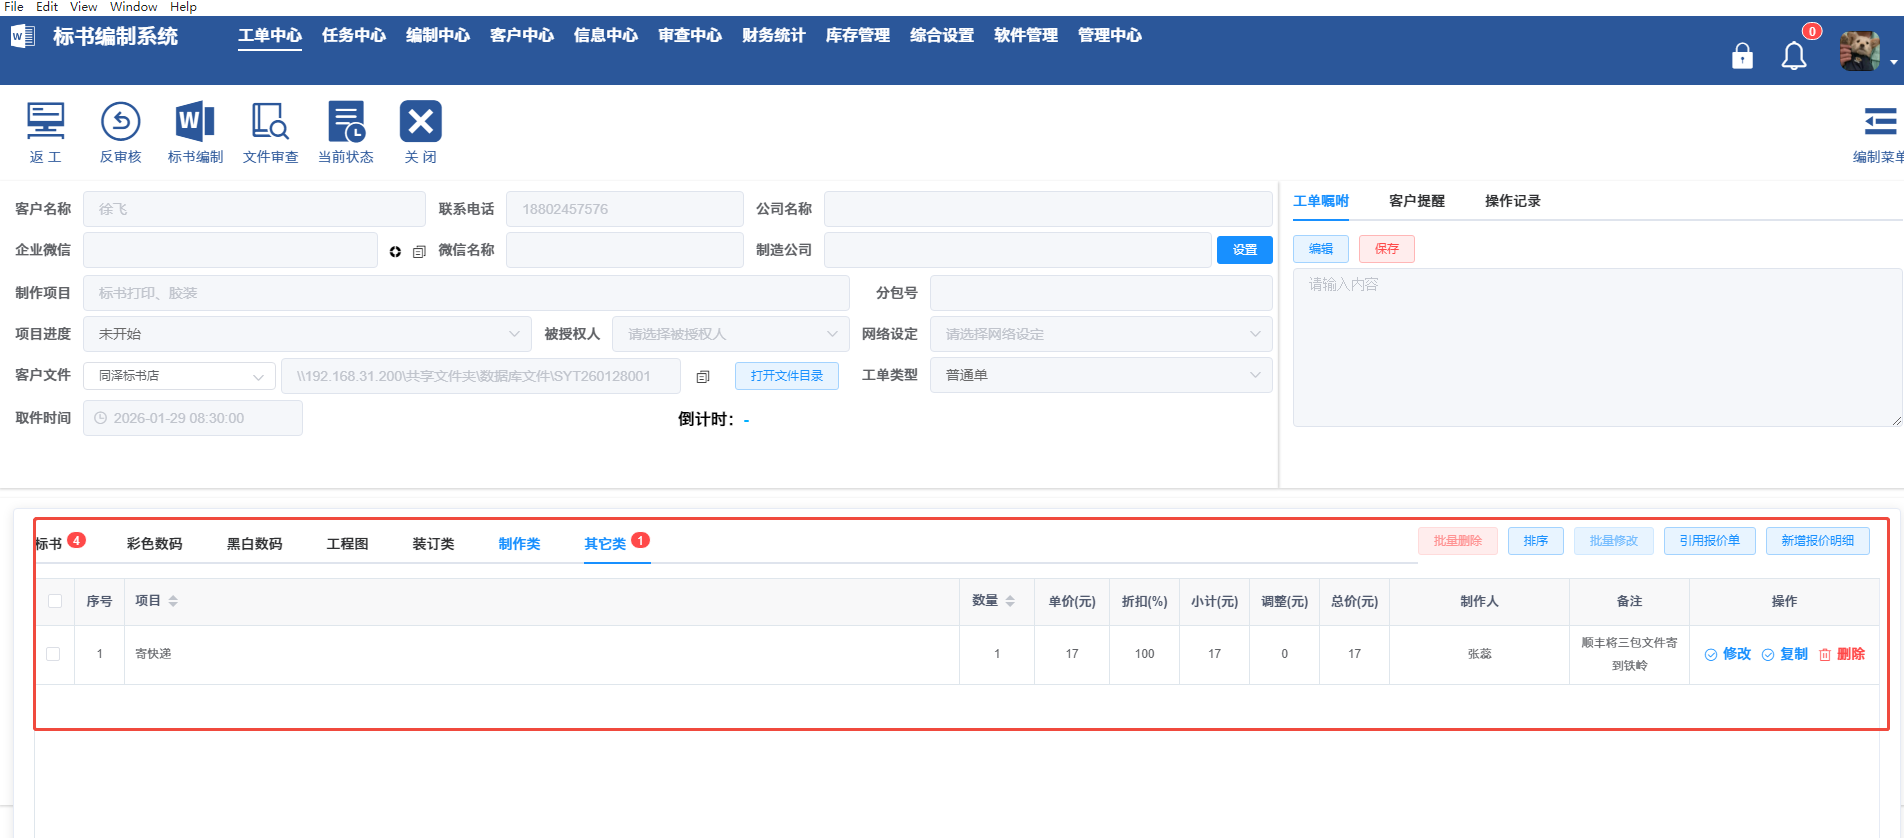The height and width of the screenshot is (838, 1904).
Task: Select the 其它类 tab
Action: click(606, 544)
